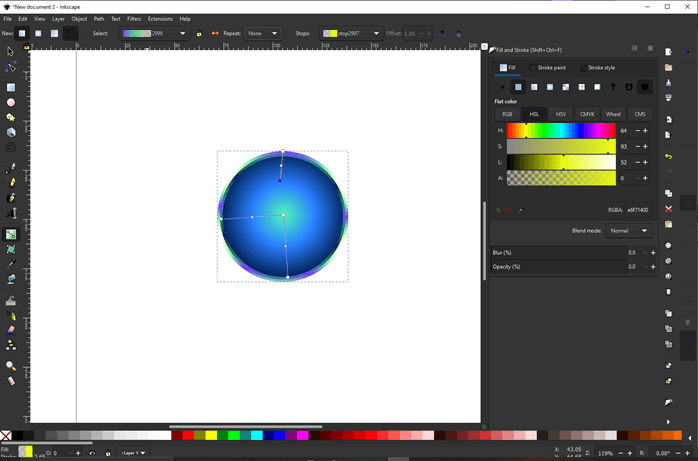Screen dimensions: 698x461
Task: Click the Eraser tool
Action: 11,329
